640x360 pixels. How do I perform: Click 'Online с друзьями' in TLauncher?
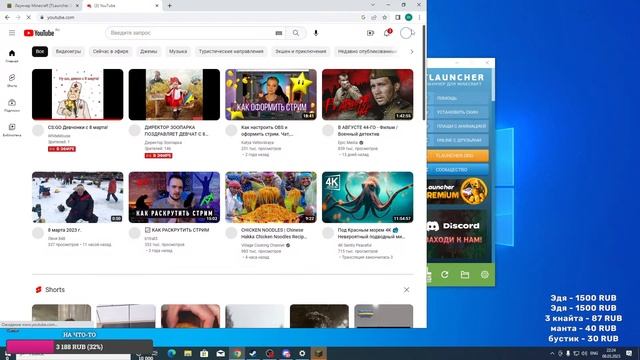click(458, 140)
